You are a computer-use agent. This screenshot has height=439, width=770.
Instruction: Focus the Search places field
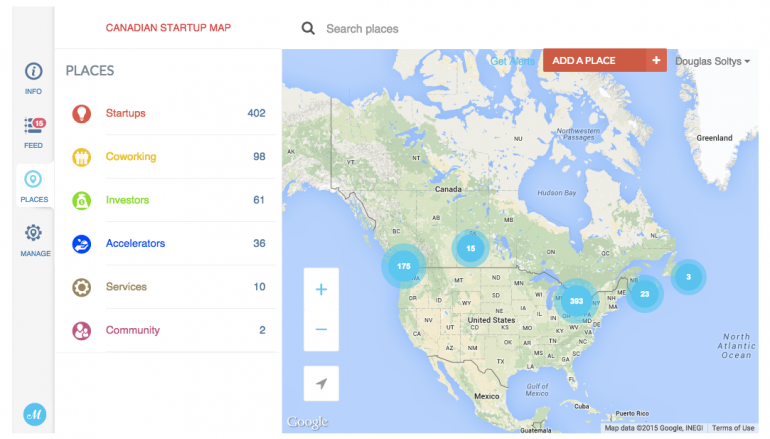coord(362,29)
